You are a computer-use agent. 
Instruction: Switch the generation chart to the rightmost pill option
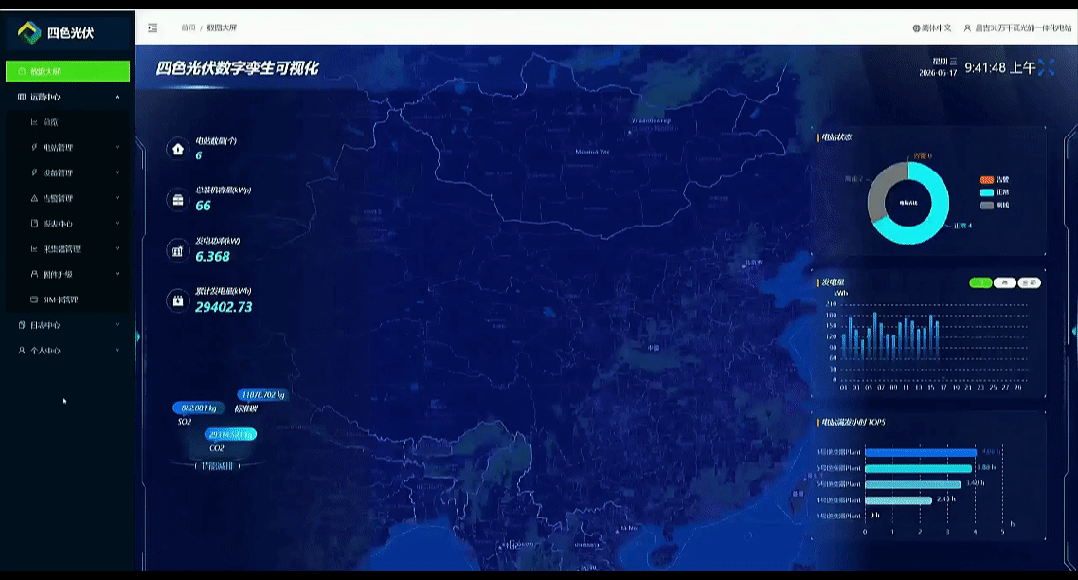pos(1028,283)
